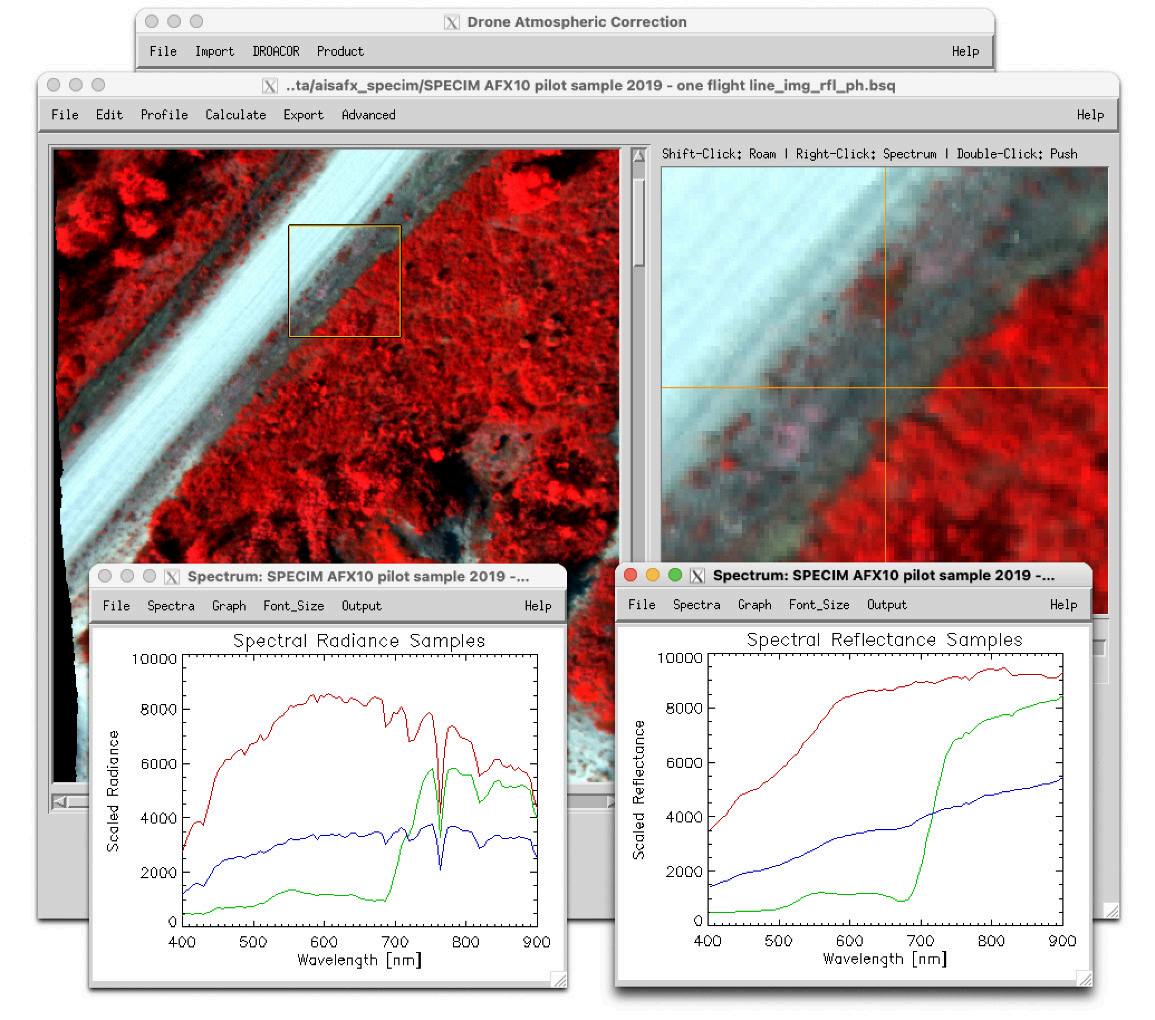Open the Export menu
The image size is (1155, 1020).
tap(303, 115)
